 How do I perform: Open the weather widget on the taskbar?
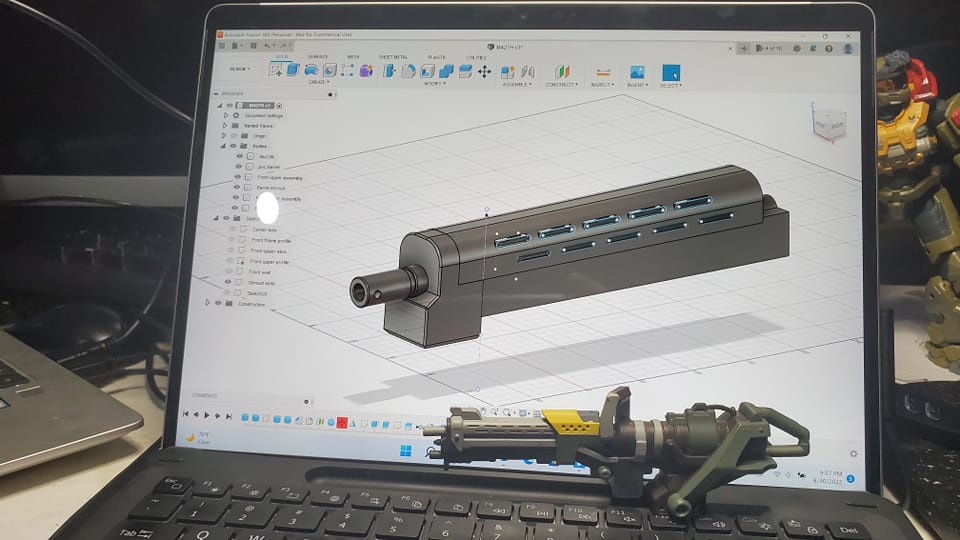(x=198, y=438)
